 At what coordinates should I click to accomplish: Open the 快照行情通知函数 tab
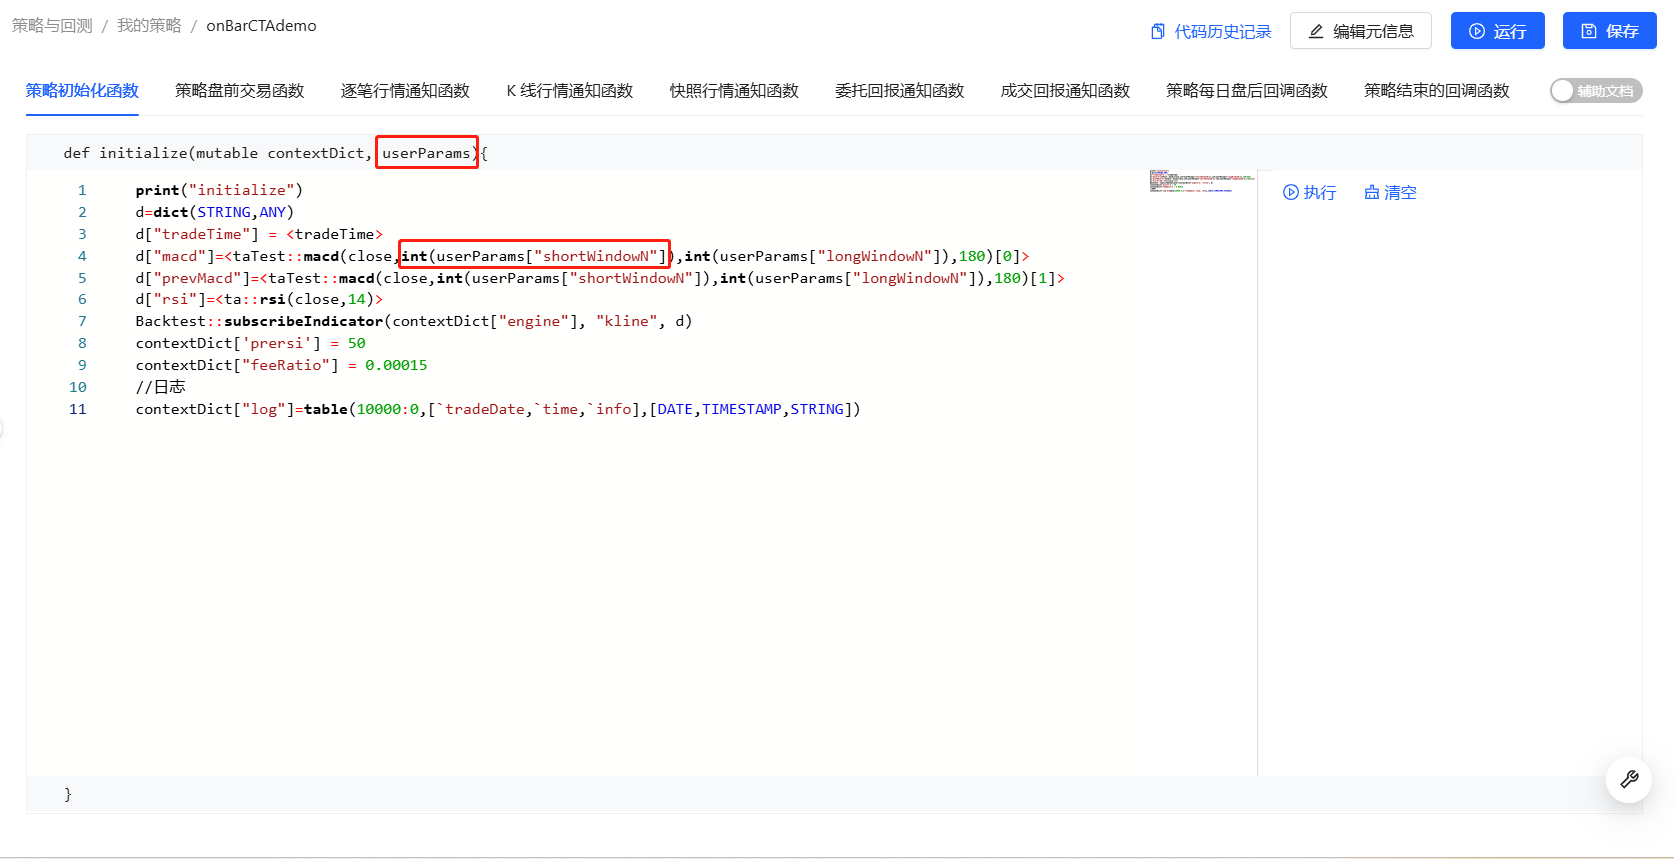734,91
